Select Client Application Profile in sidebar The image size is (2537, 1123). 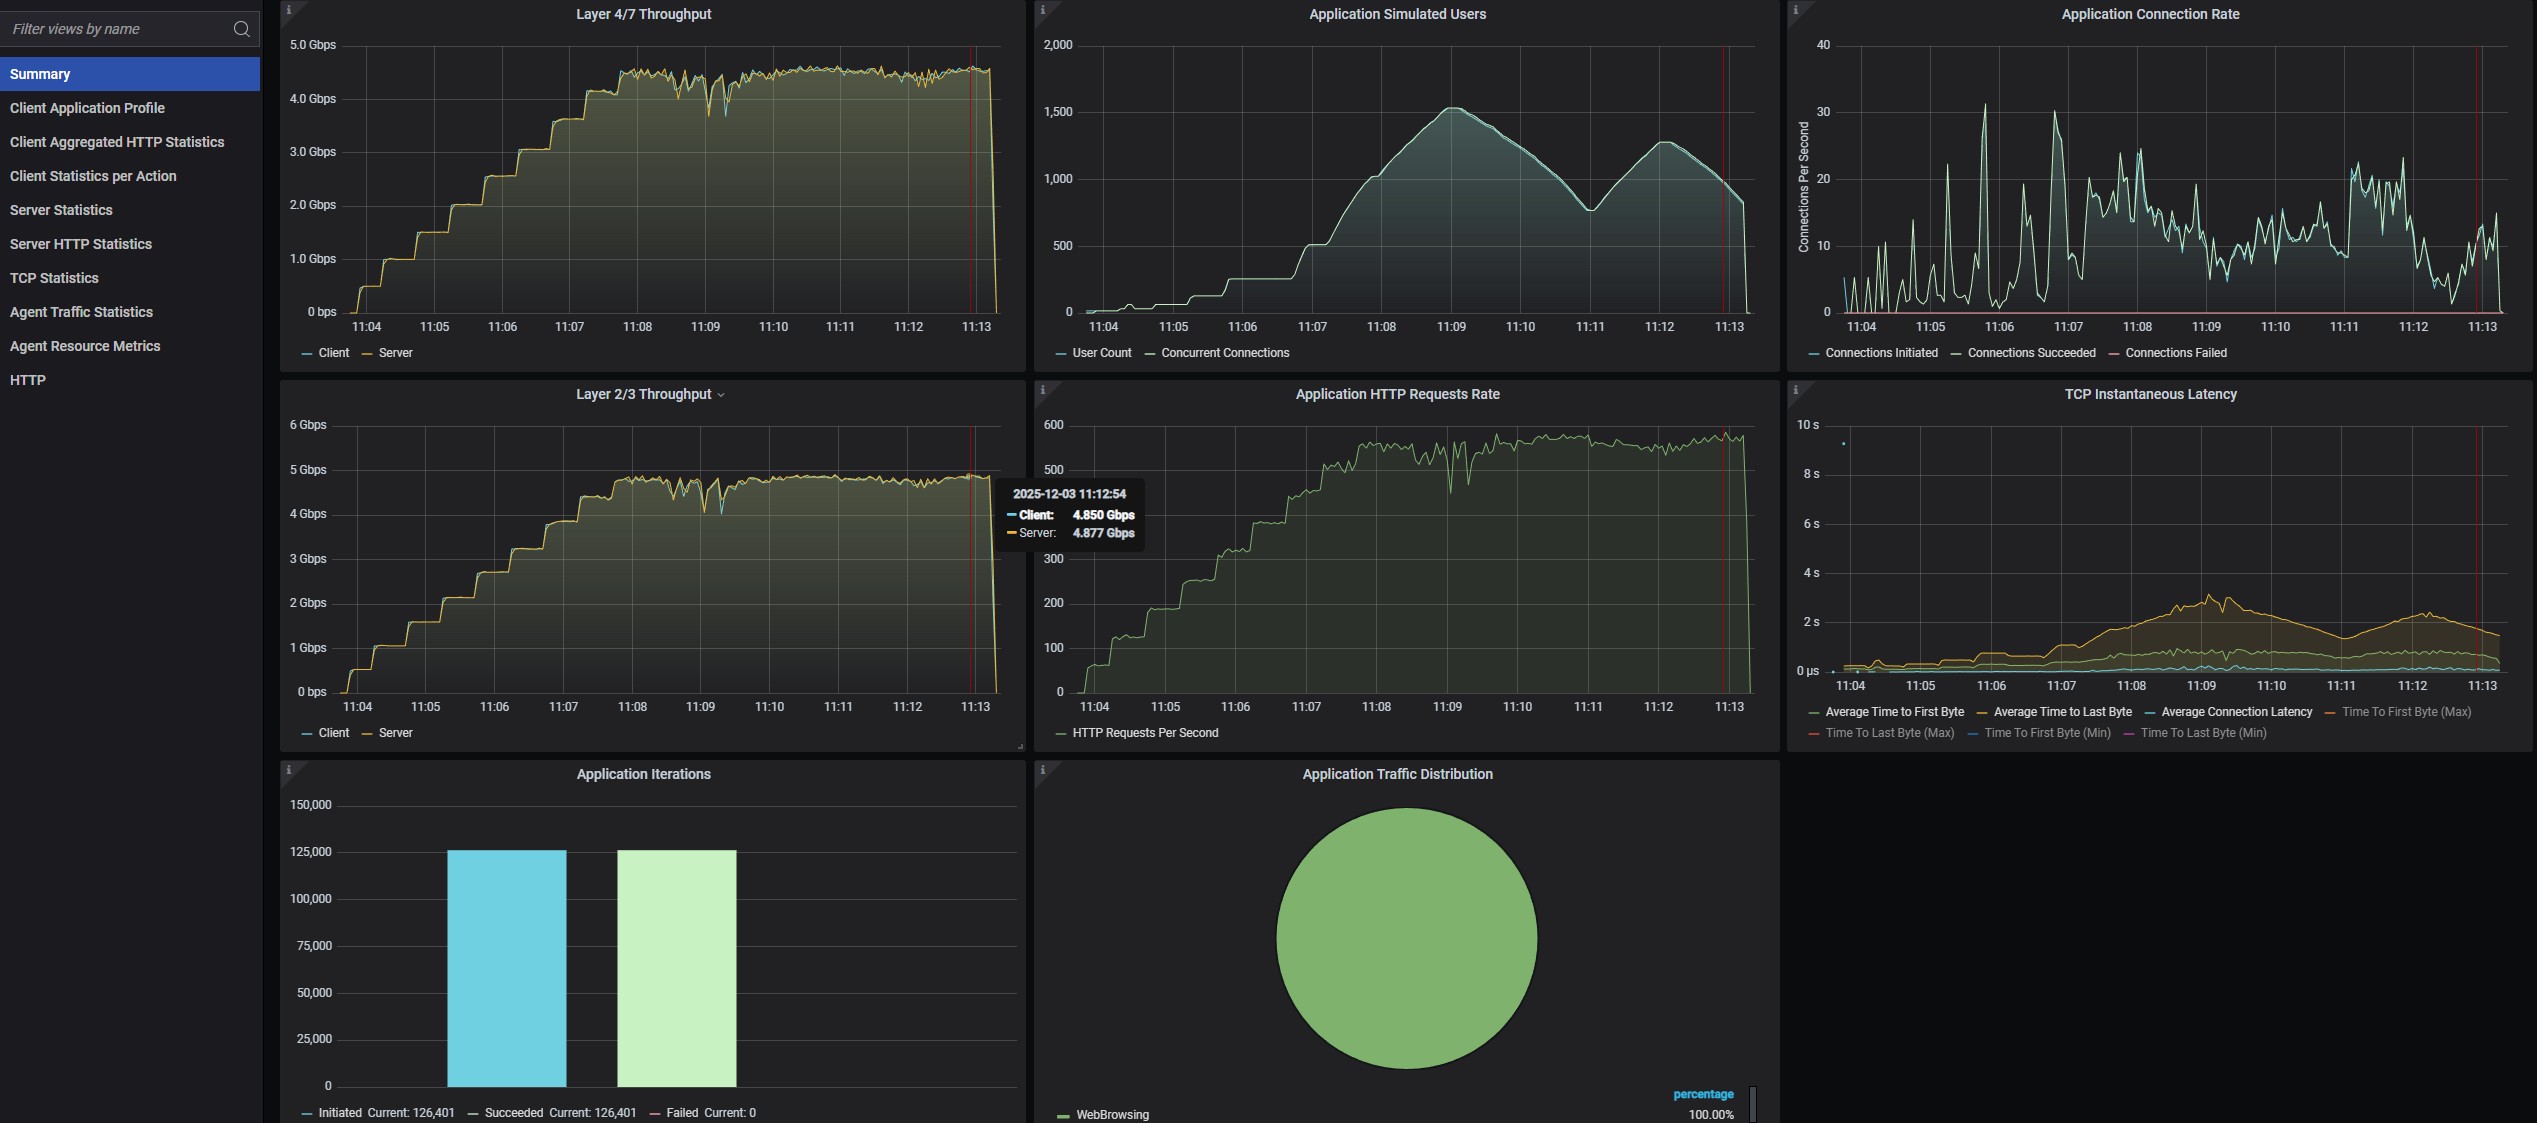point(87,108)
